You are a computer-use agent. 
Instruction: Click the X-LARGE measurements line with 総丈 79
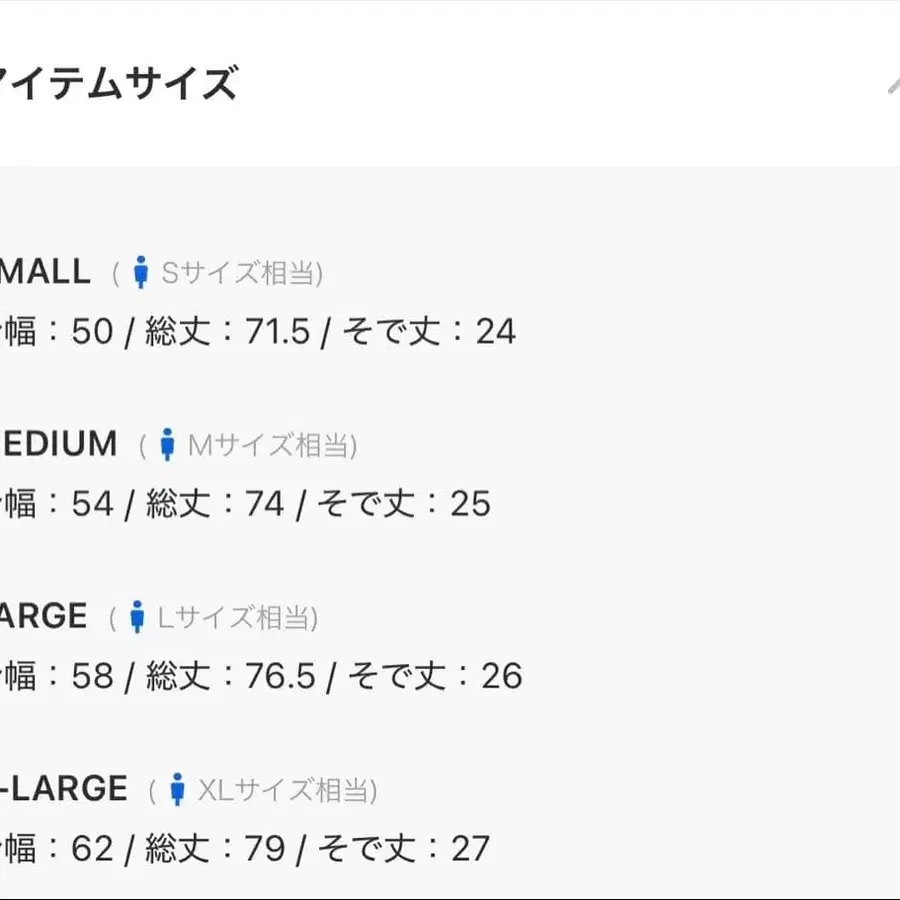pyautogui.click(x=245, y=848)
